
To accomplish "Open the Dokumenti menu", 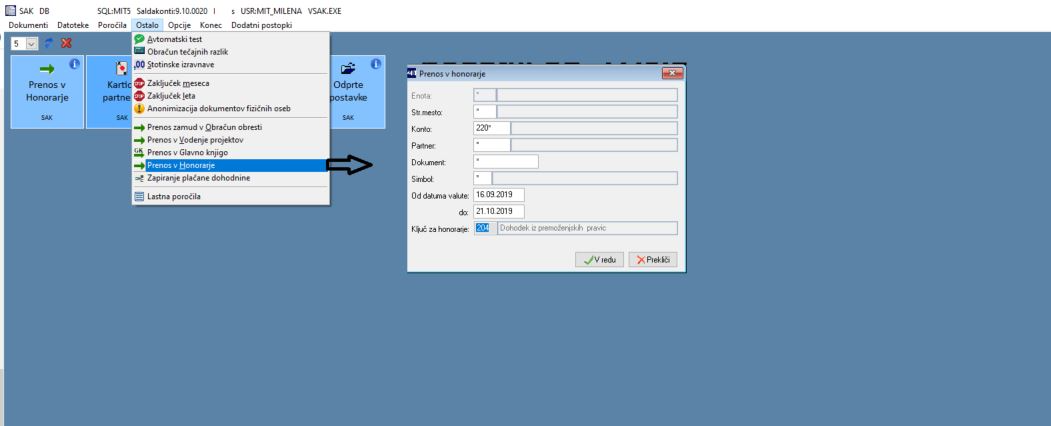I will coord(28,25).
